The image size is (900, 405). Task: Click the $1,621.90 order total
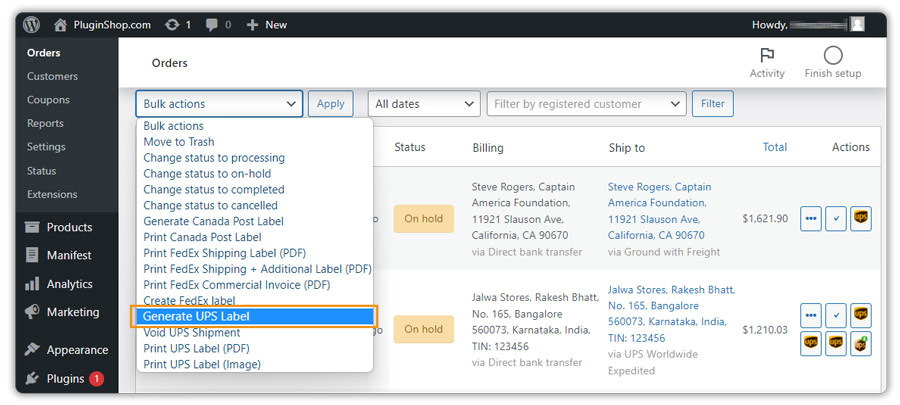coord(765,219)
